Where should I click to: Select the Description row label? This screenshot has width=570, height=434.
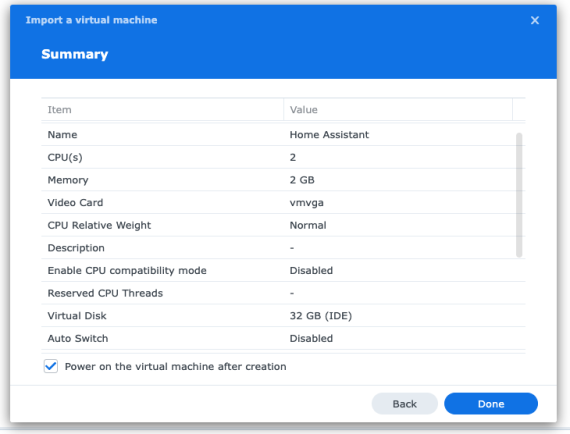point(76,248)
